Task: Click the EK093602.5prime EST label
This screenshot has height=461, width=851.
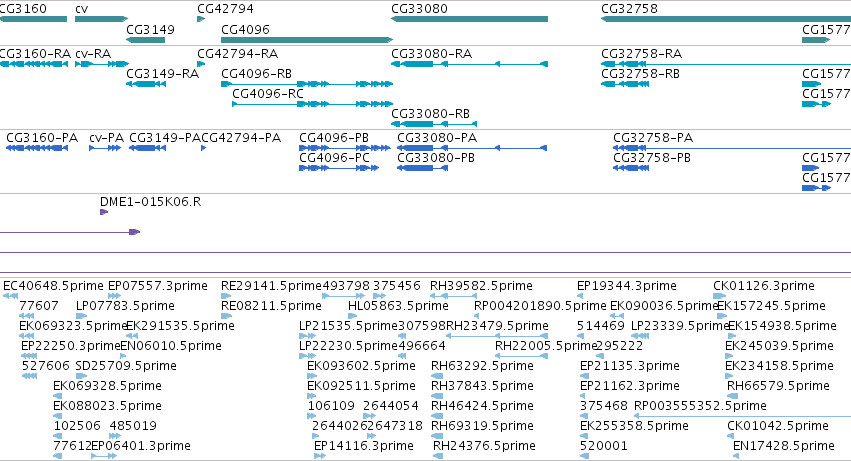Action: click(361, 367)
